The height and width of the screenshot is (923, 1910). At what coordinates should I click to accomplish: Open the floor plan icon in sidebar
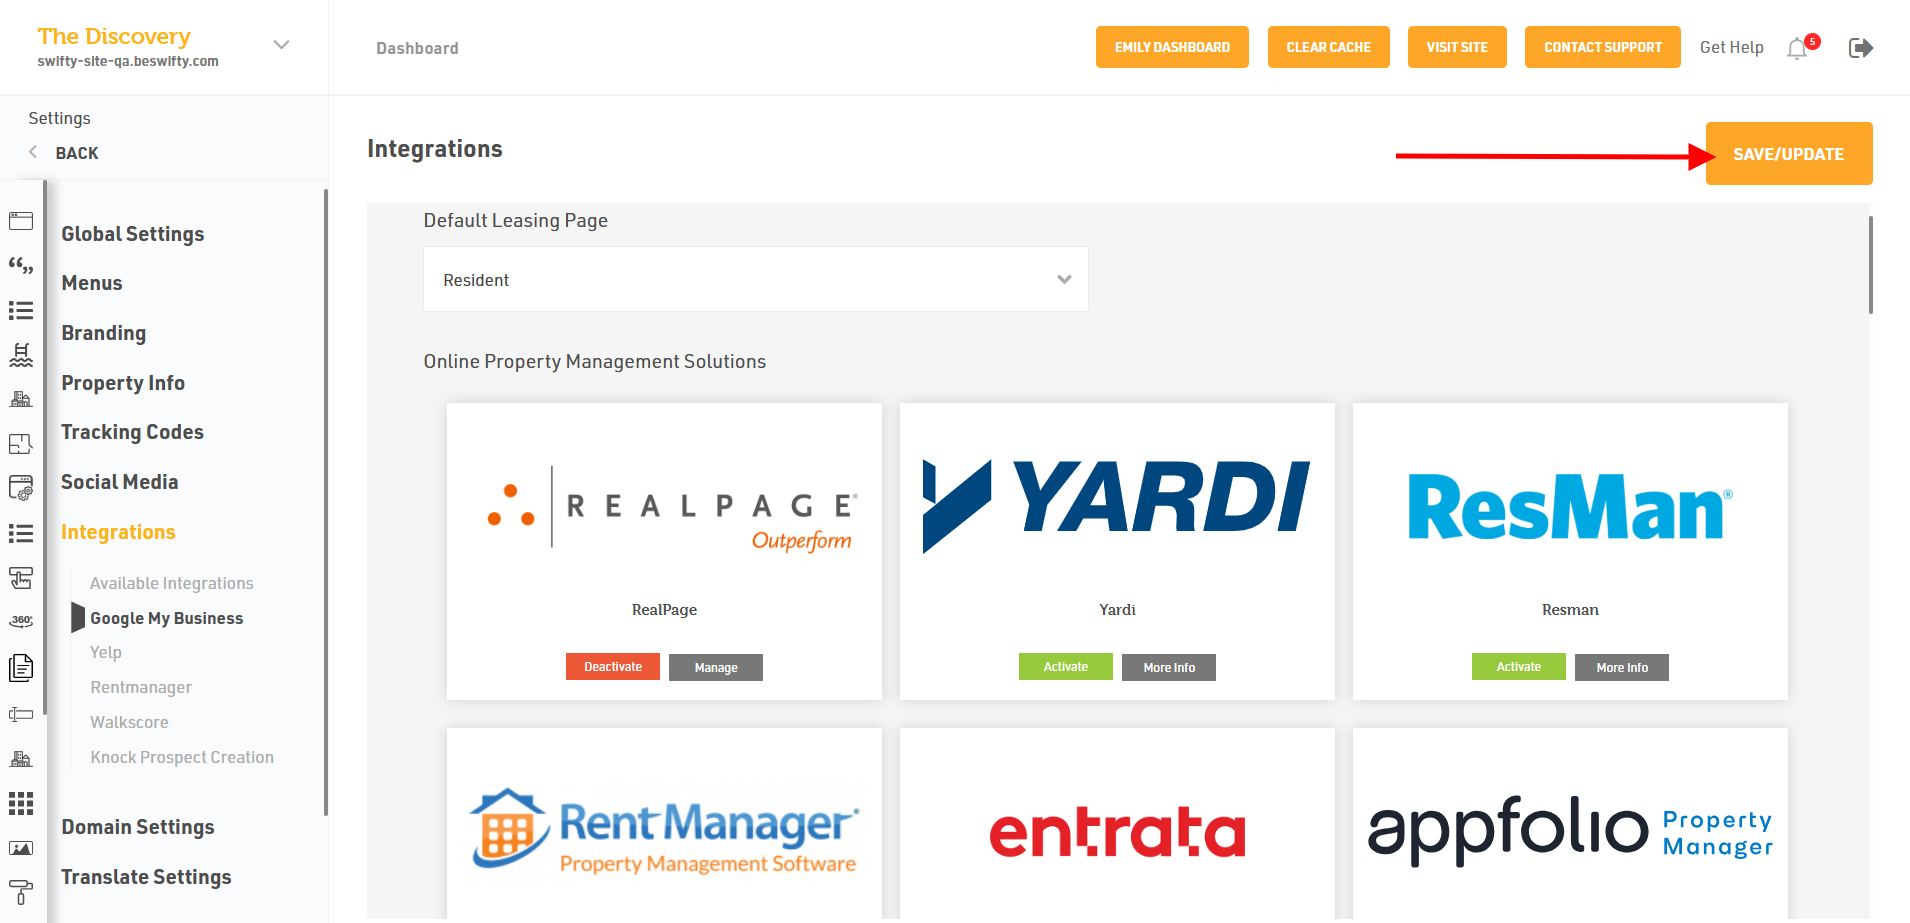pos(21,443)
